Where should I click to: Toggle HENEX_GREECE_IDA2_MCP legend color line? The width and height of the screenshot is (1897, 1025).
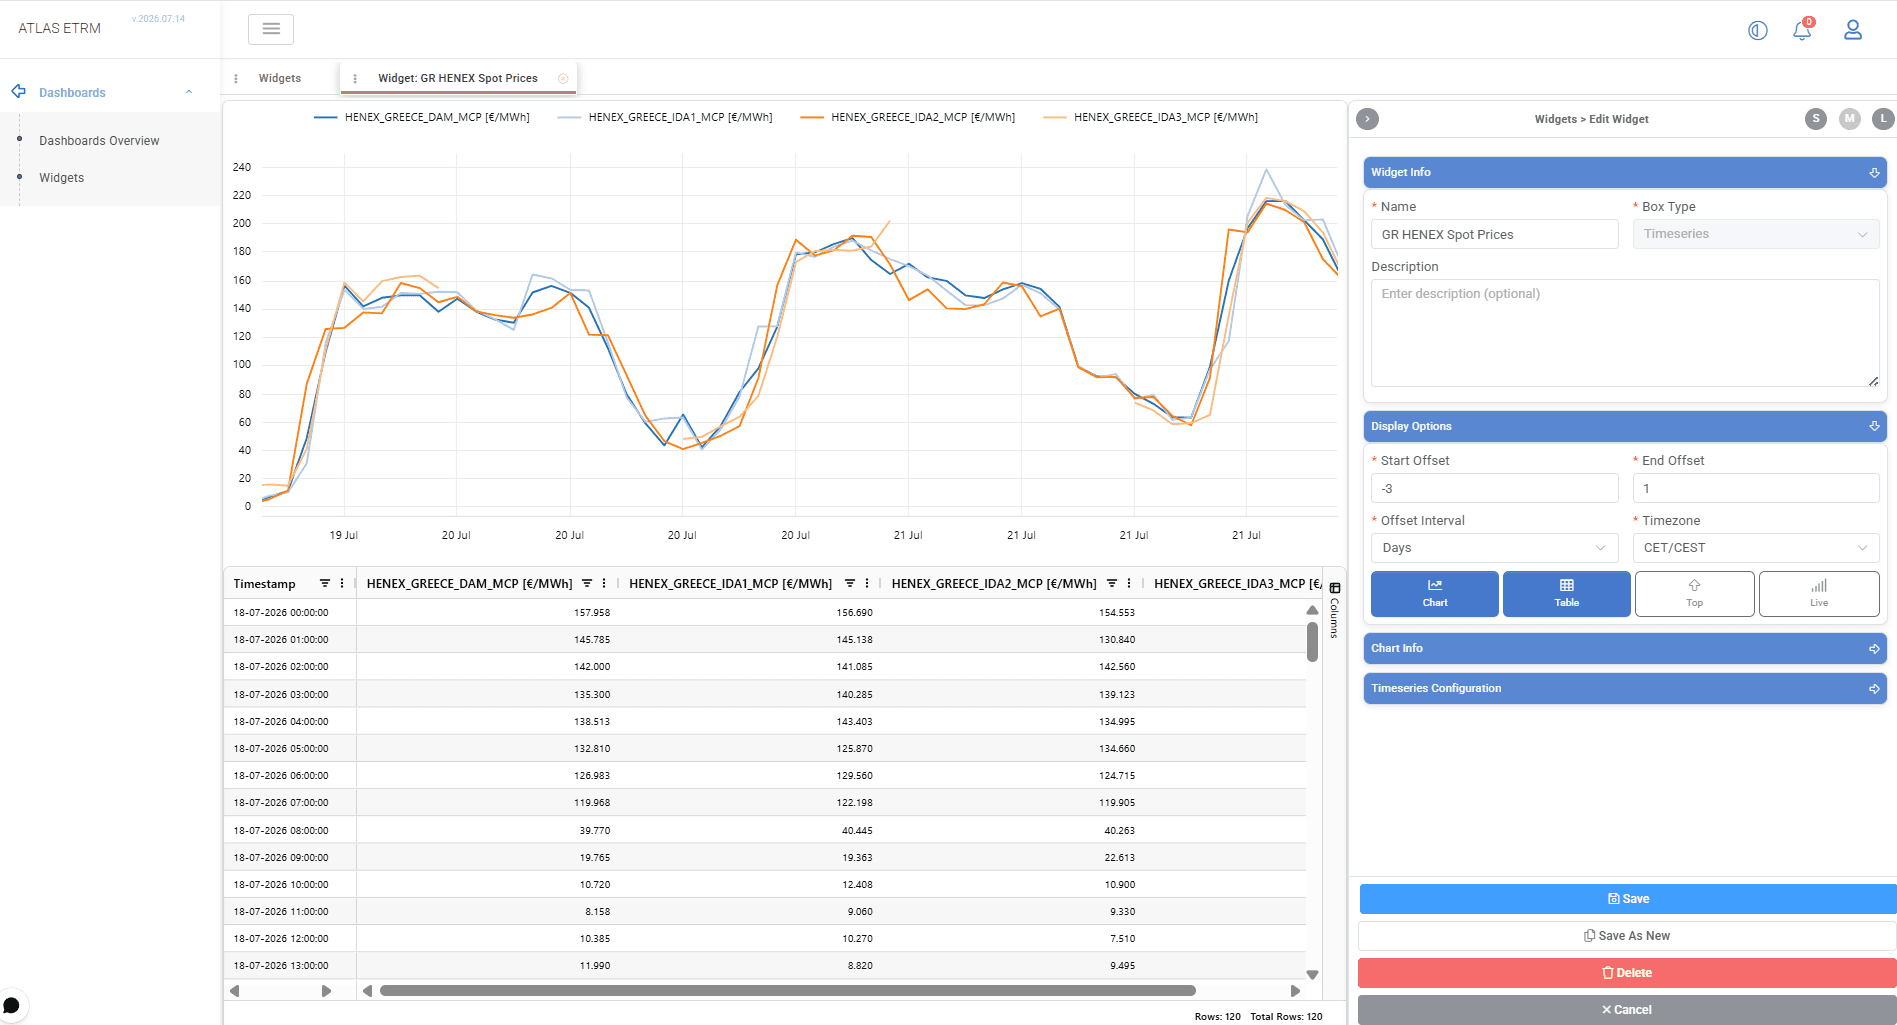[811, 118]
